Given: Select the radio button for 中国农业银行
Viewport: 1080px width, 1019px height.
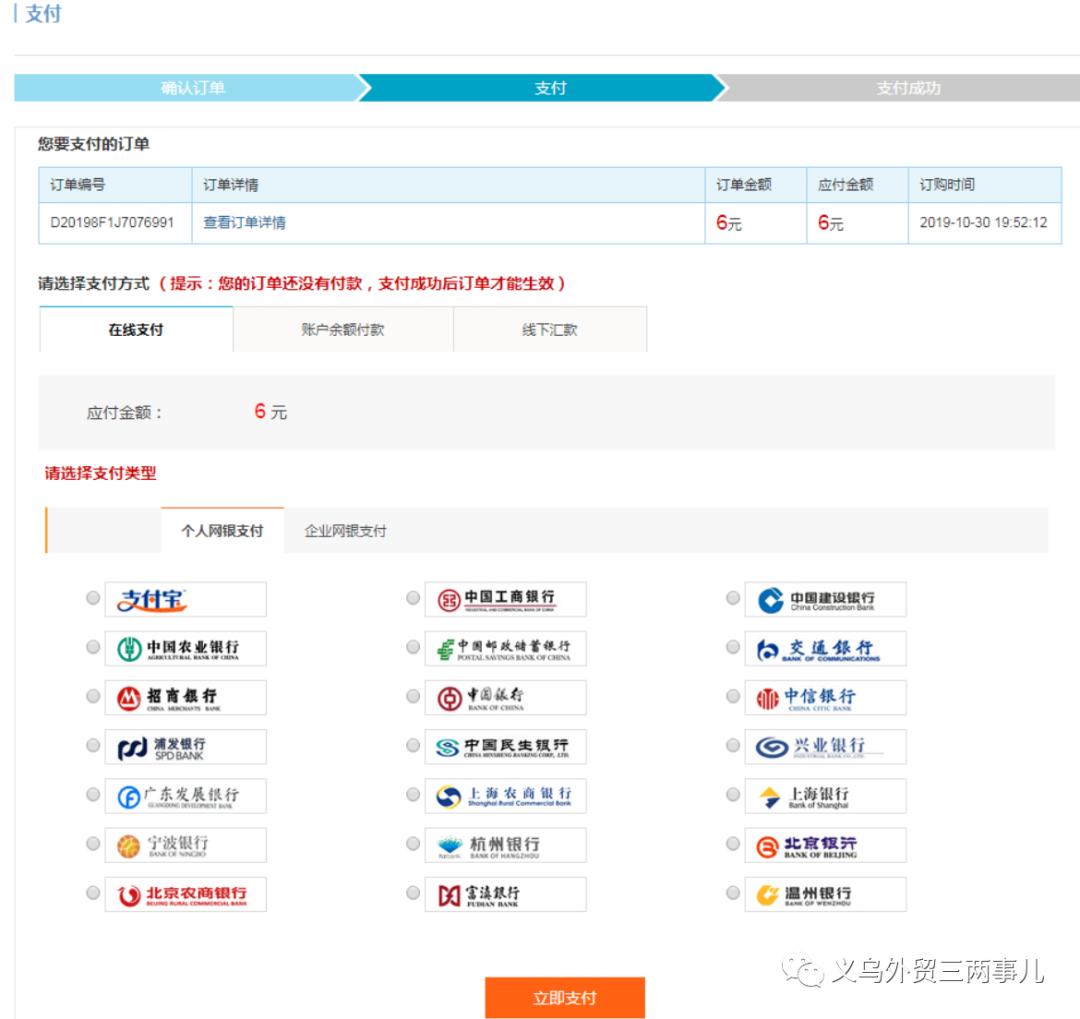Looking at the screenshot, I should pos(92,647).
